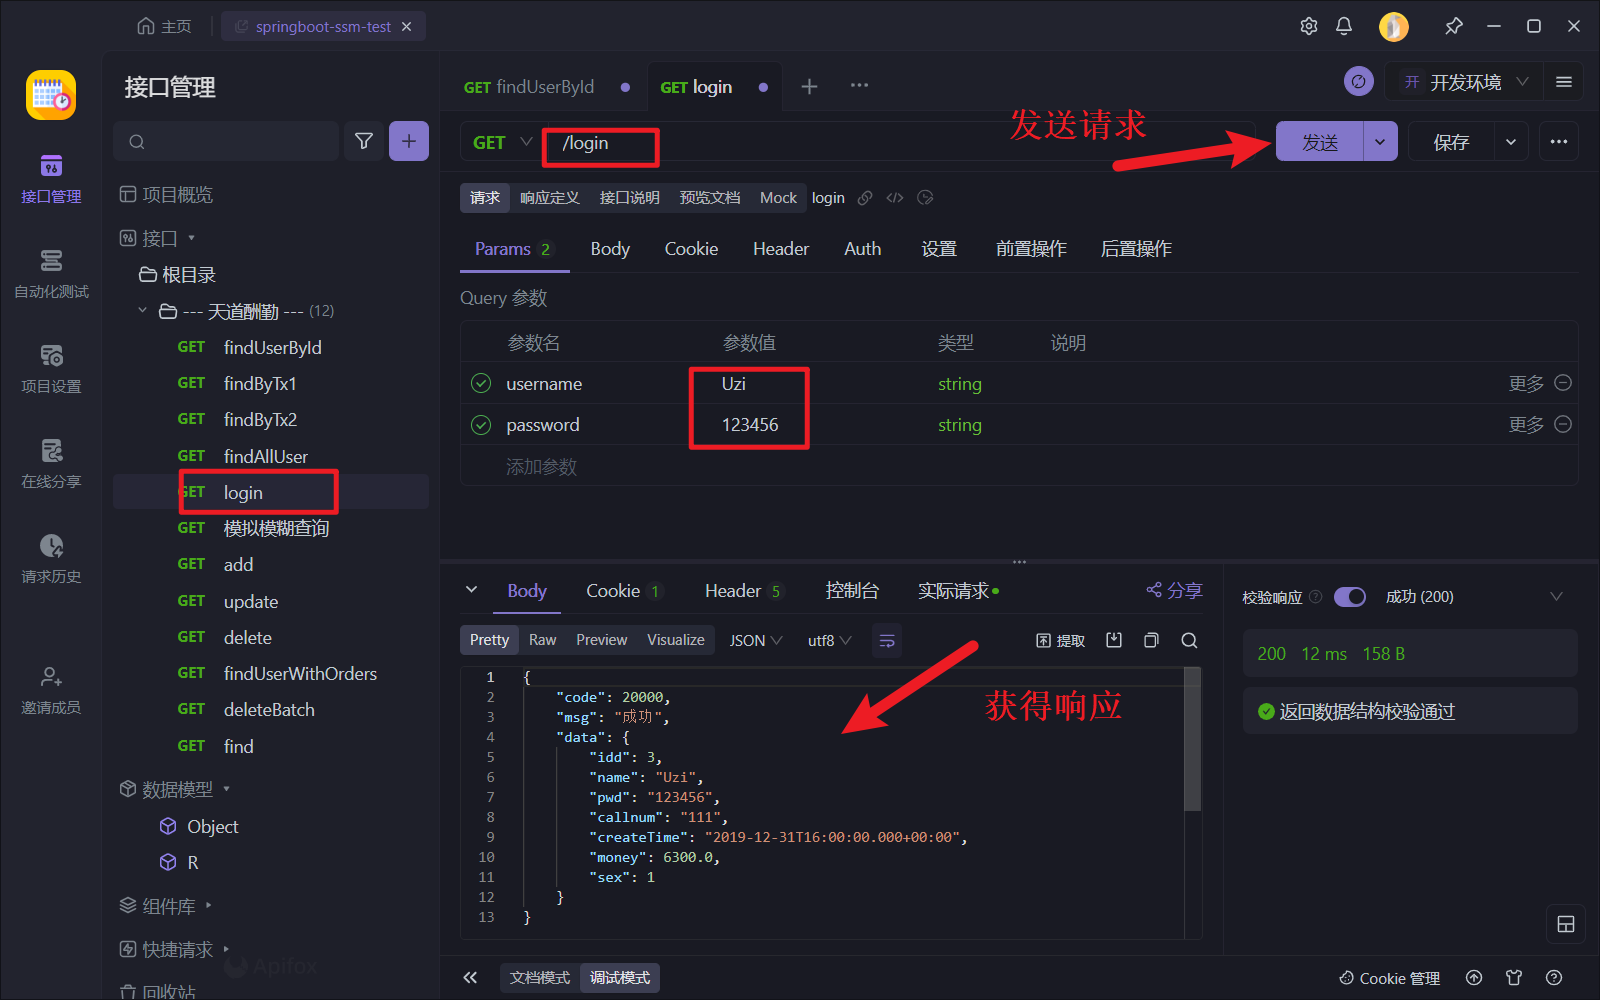Screen dimensions: 1600x1000
Task: Click the pin window icon
Action: click(1454, 26)
